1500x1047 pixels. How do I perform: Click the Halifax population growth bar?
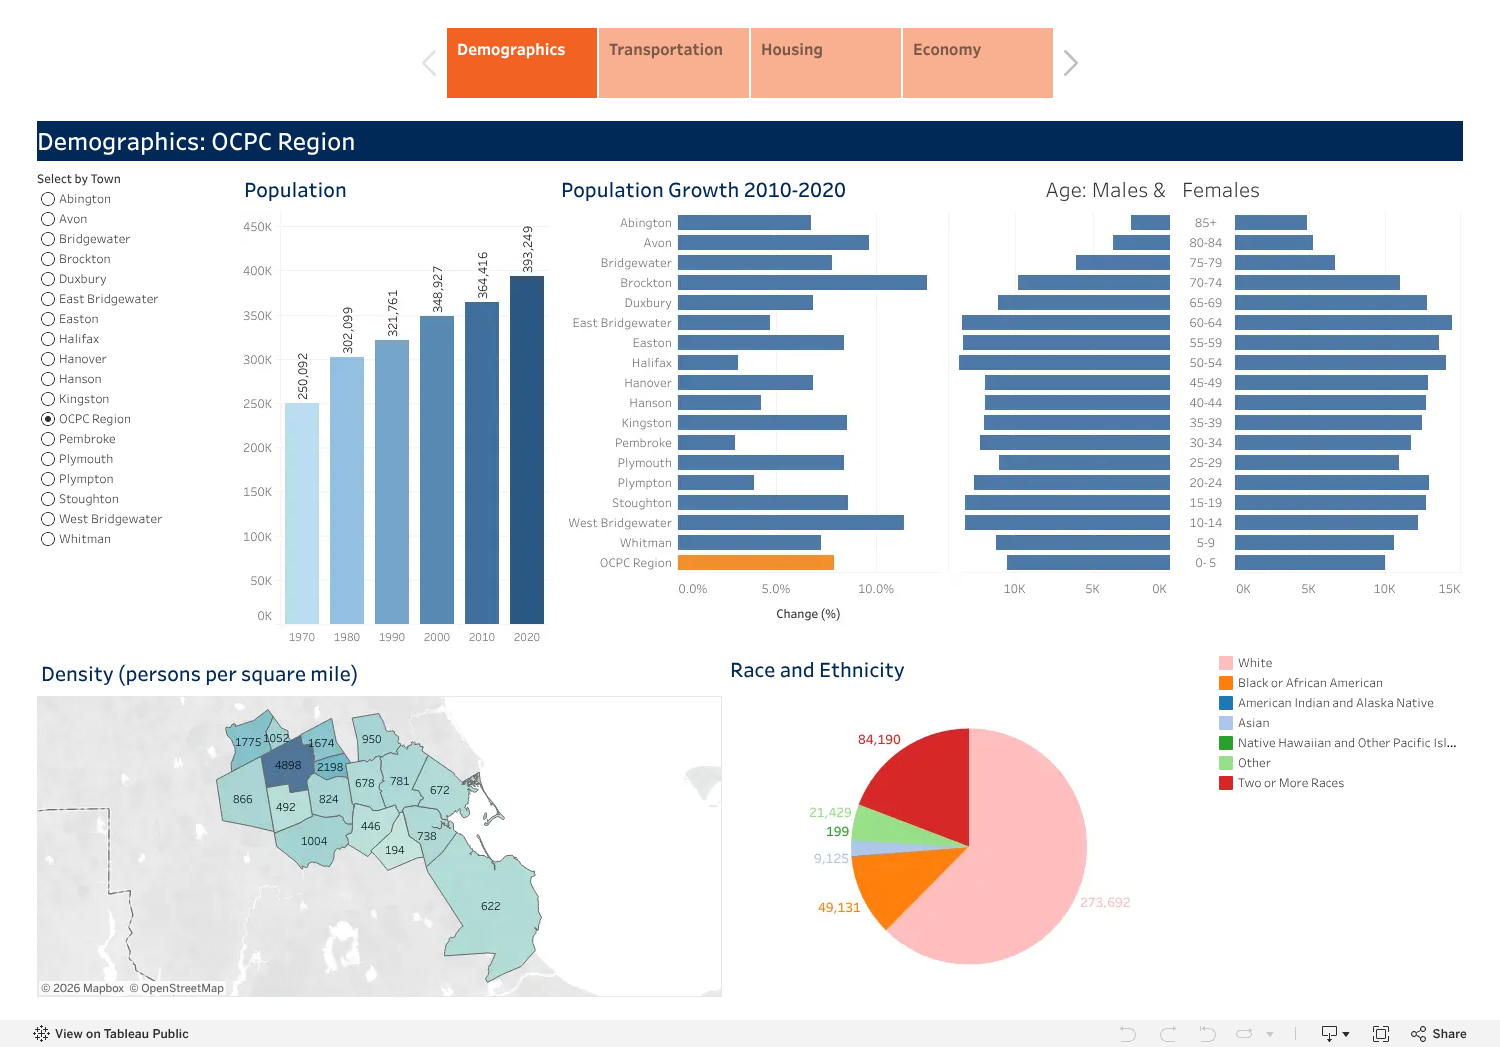[708, 363]
